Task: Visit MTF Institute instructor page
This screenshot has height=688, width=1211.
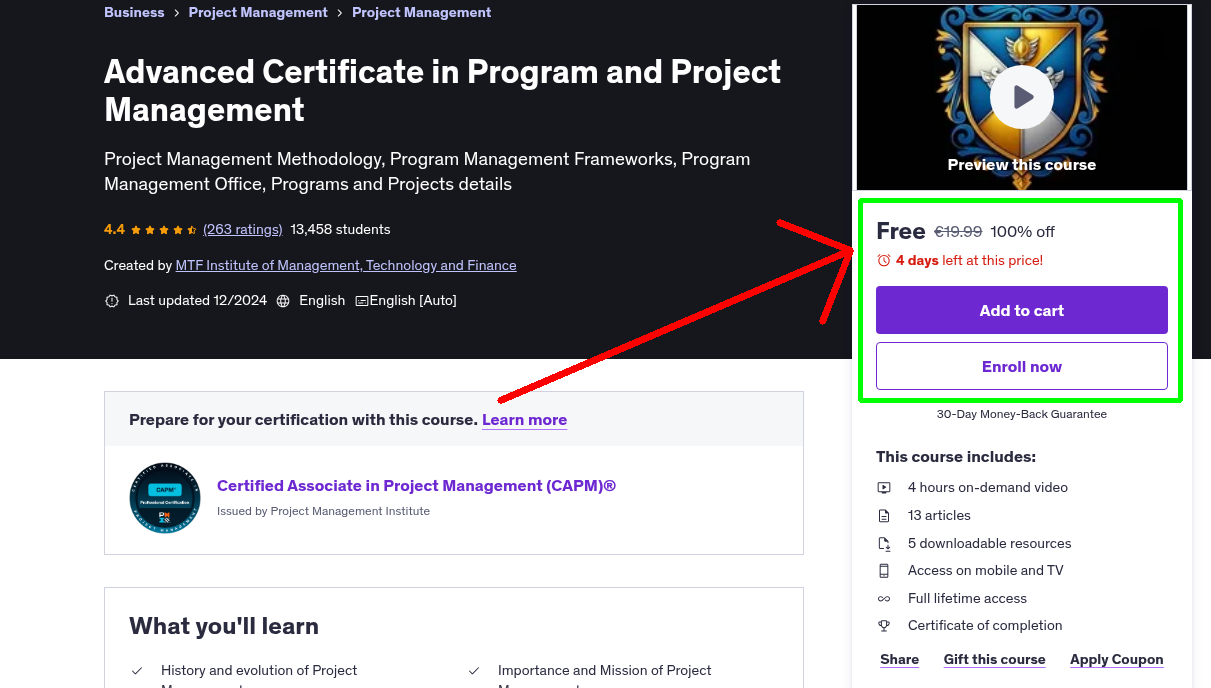Action: [x=346, y=265]
